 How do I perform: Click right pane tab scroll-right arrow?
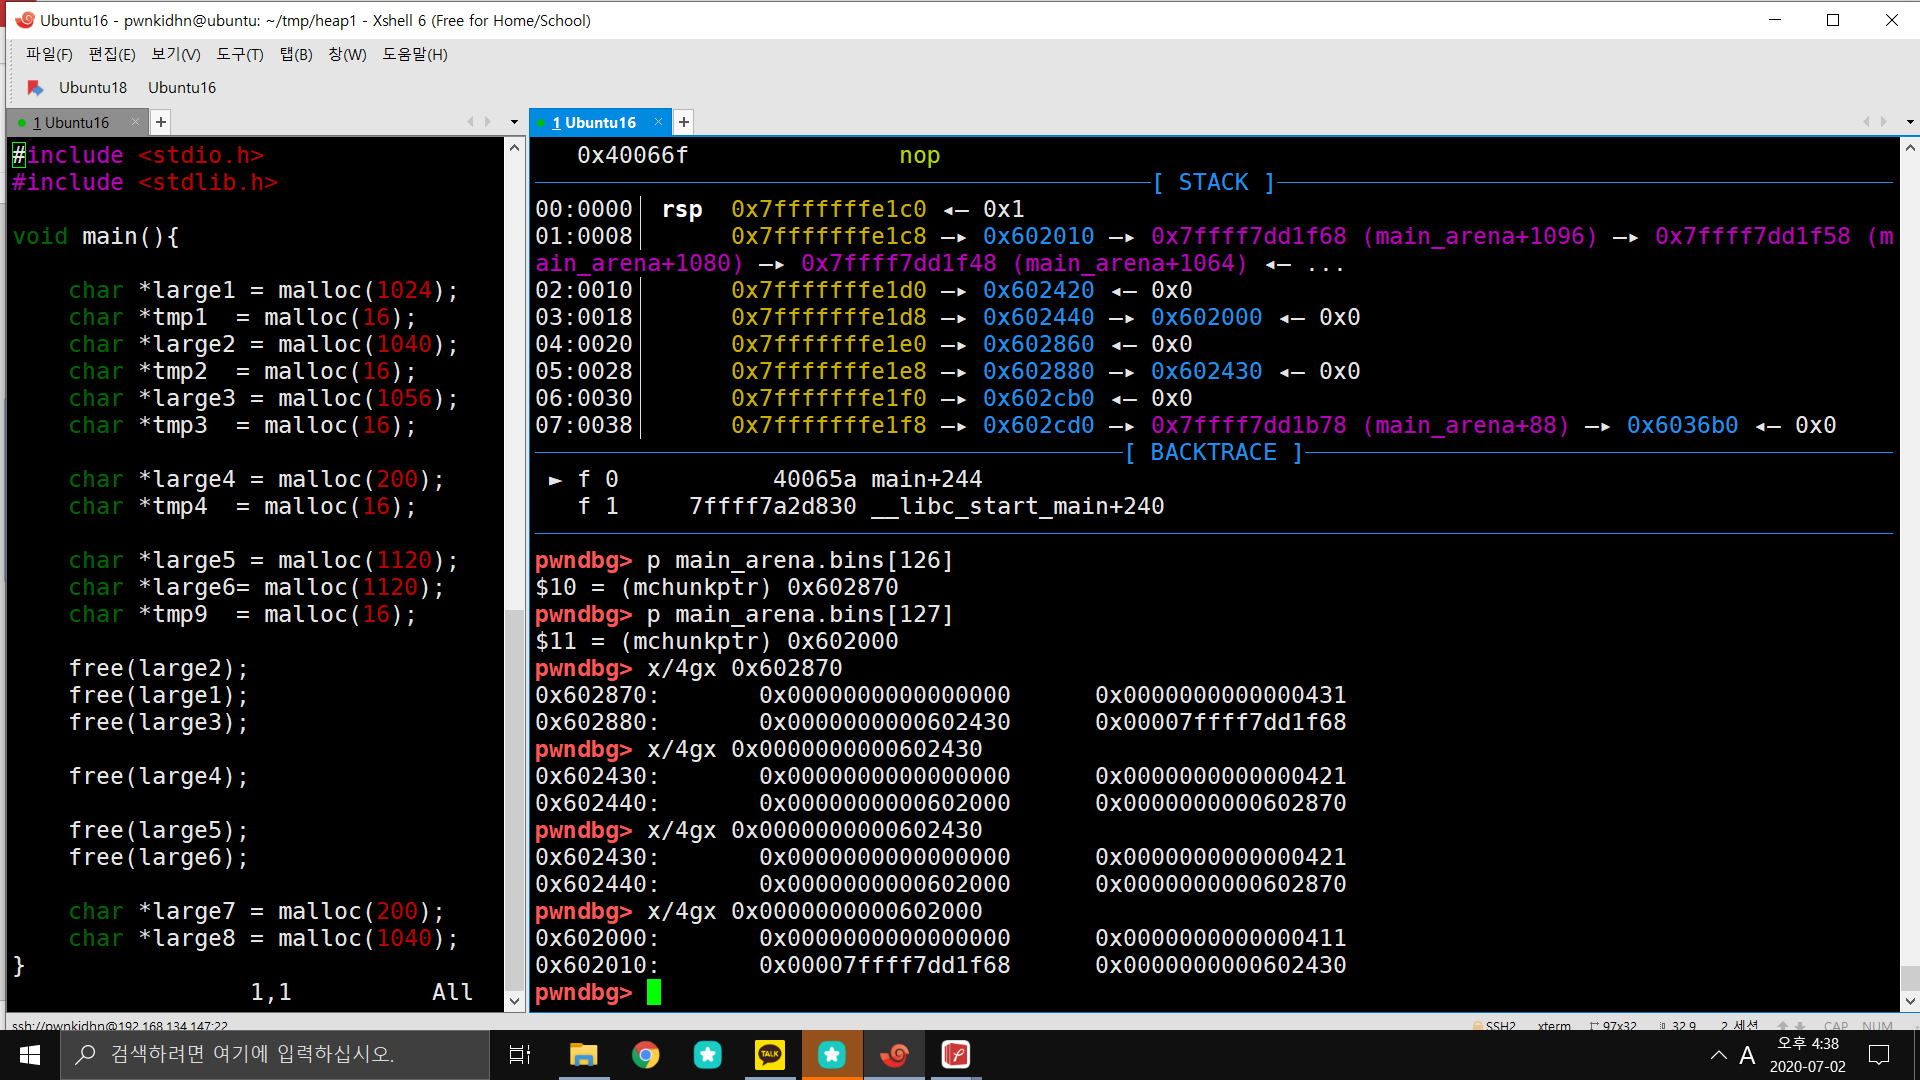point(1884,122)
